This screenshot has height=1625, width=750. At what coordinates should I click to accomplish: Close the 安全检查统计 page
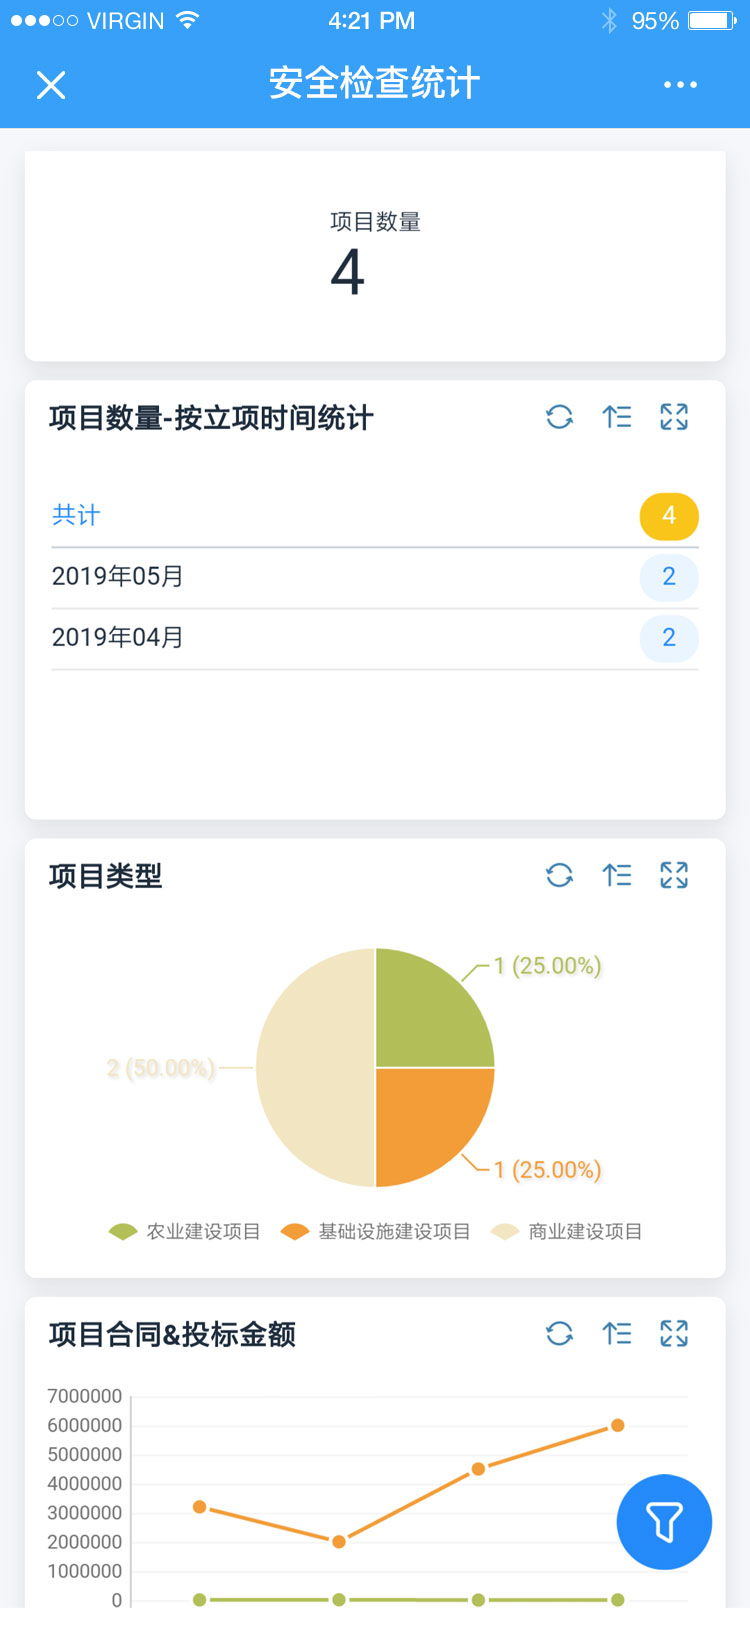click(x=51, y=85)
